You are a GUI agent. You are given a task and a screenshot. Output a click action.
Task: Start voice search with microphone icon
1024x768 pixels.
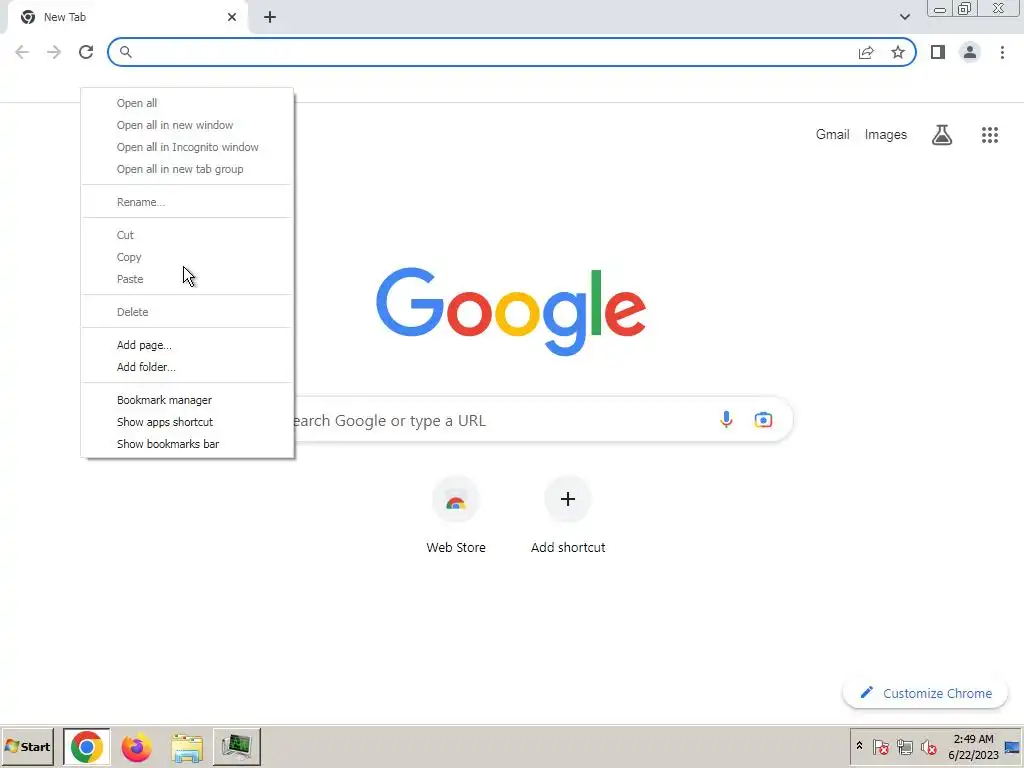726,419
